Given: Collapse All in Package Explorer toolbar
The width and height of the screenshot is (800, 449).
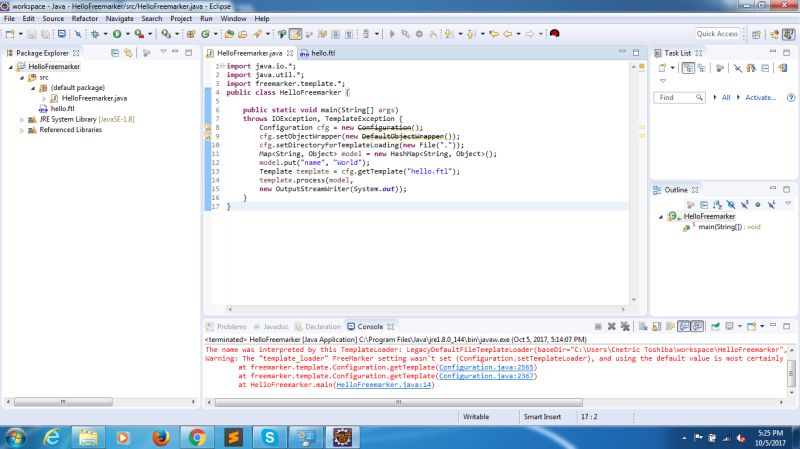Looking at the screenshot, I should pyautogui.click(x=115, y=53).
